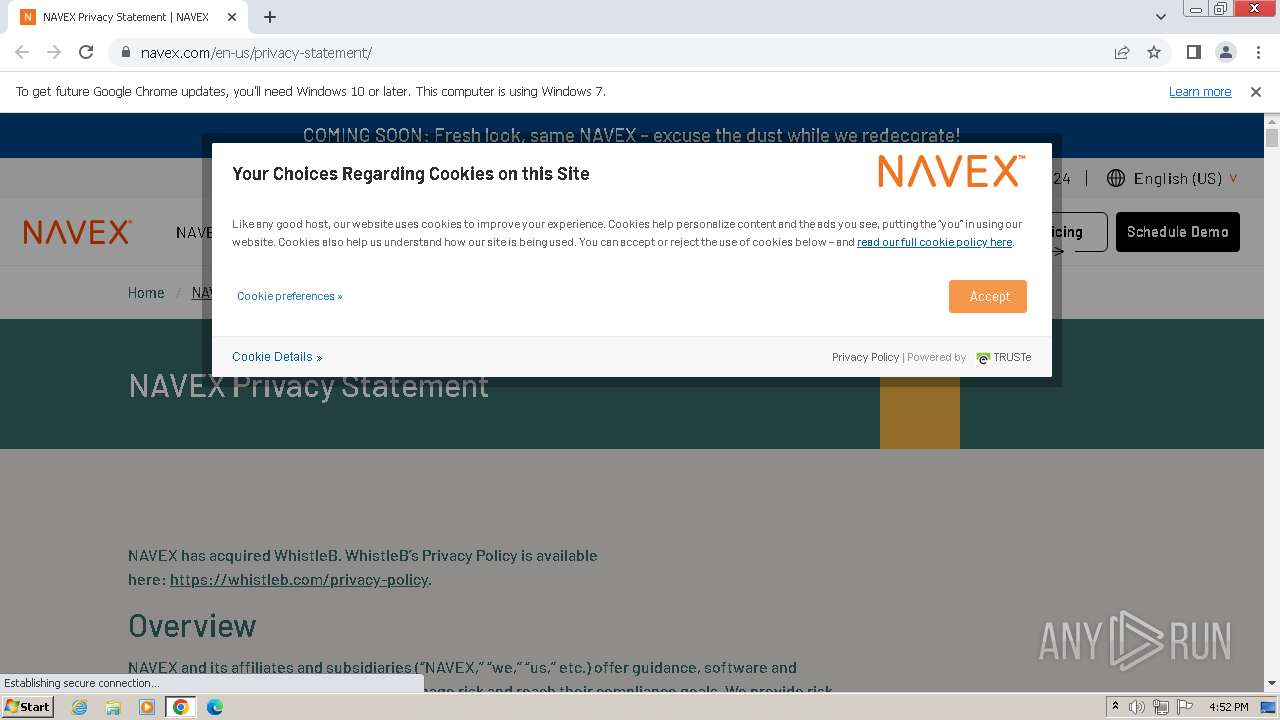The height and width of the screenshot is (720, 1280).
Task: Bookmark this page with star icon
Action: point(1154,53)
